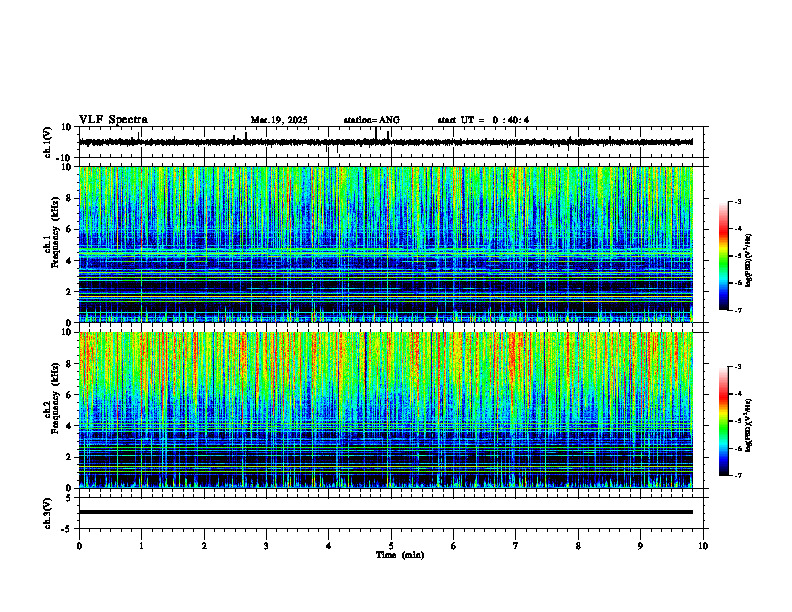Click the "ch.3(V)" axis label
The width and height of the screenshot is (792, 612).
tap(48, 513)
